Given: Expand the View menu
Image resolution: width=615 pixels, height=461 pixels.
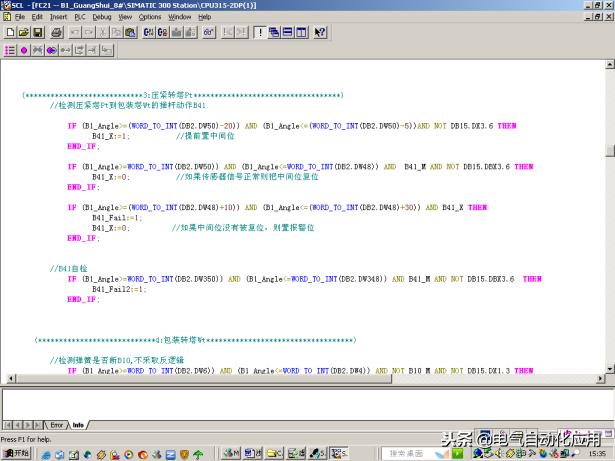Looking at the screenshot, I should point(126,17).
